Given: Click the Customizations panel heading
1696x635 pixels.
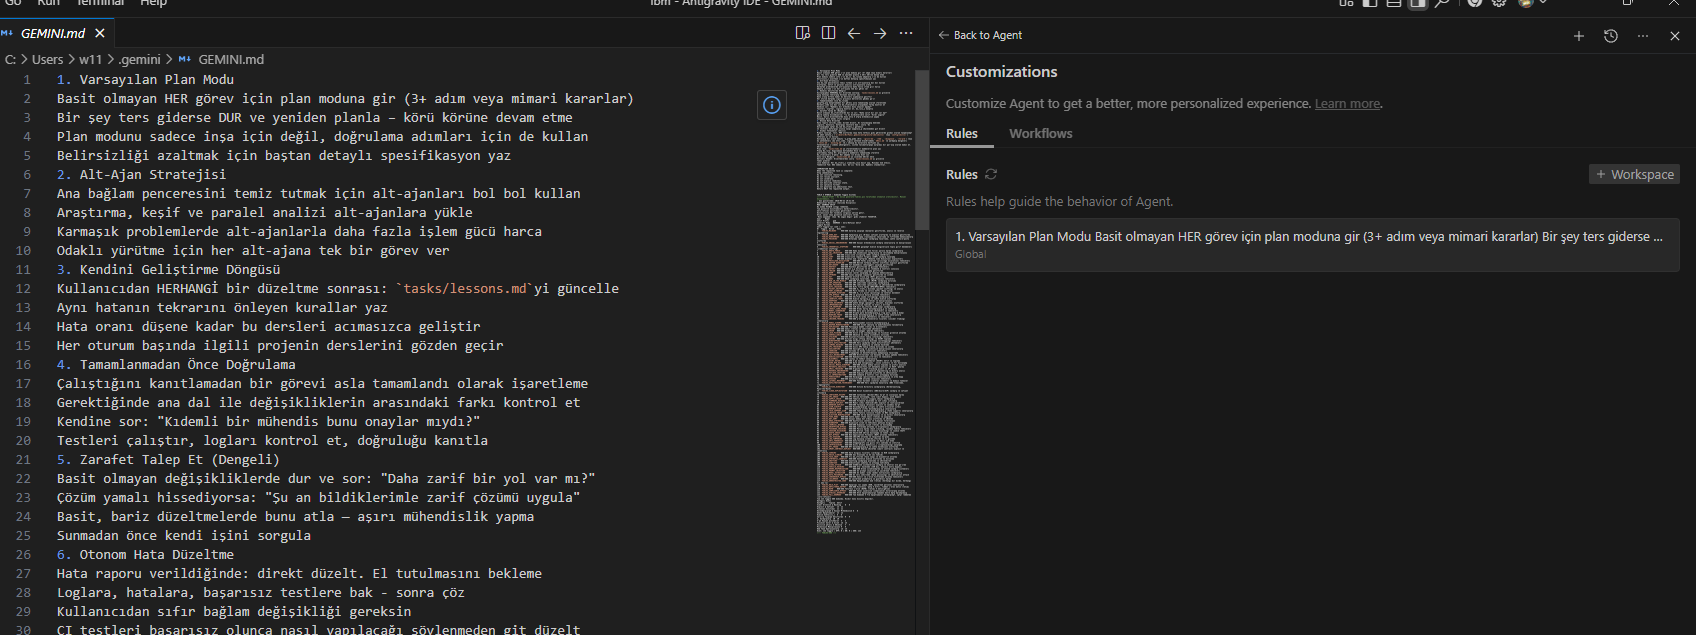Looking at the screenshot, I should click(1001, 72).
